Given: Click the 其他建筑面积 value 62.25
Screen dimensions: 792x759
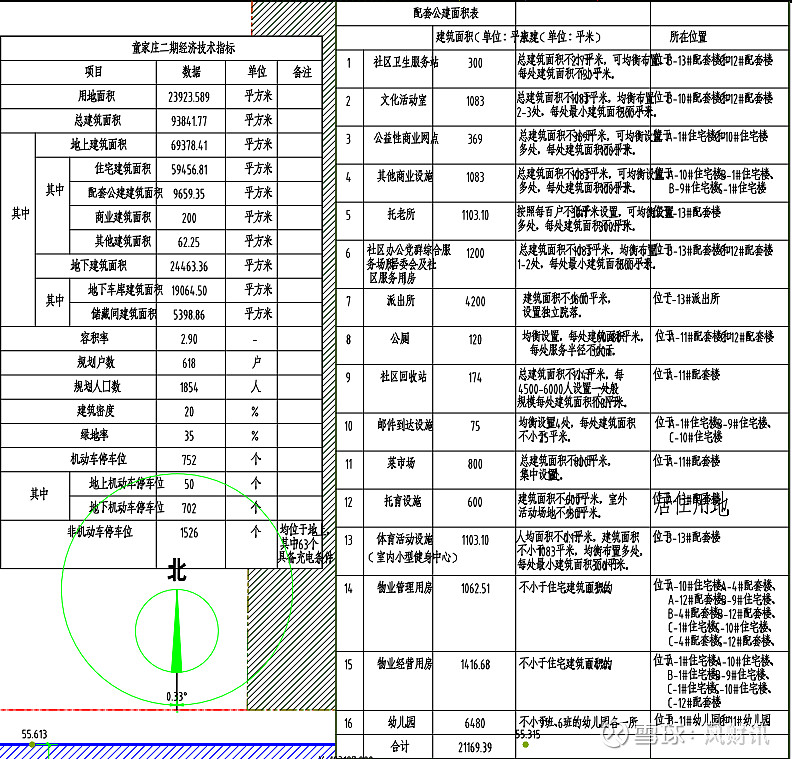Looking at the screenshot, I should 189,242.
